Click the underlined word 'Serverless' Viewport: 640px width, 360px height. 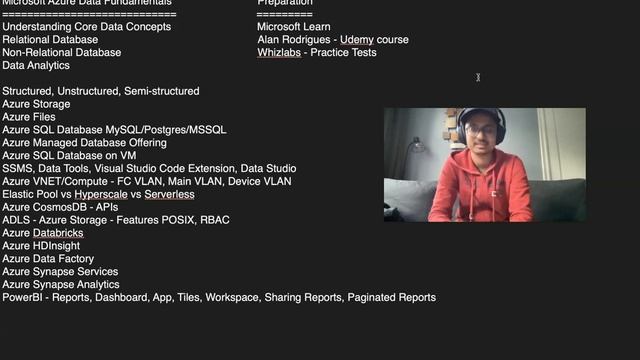click(169, 194)
